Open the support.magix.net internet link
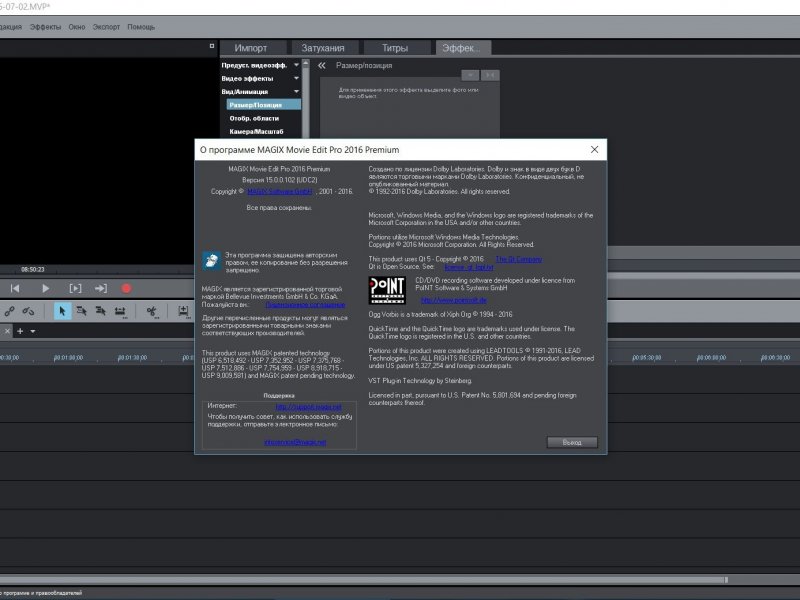The image size is (800, 600). pos(308,407)
